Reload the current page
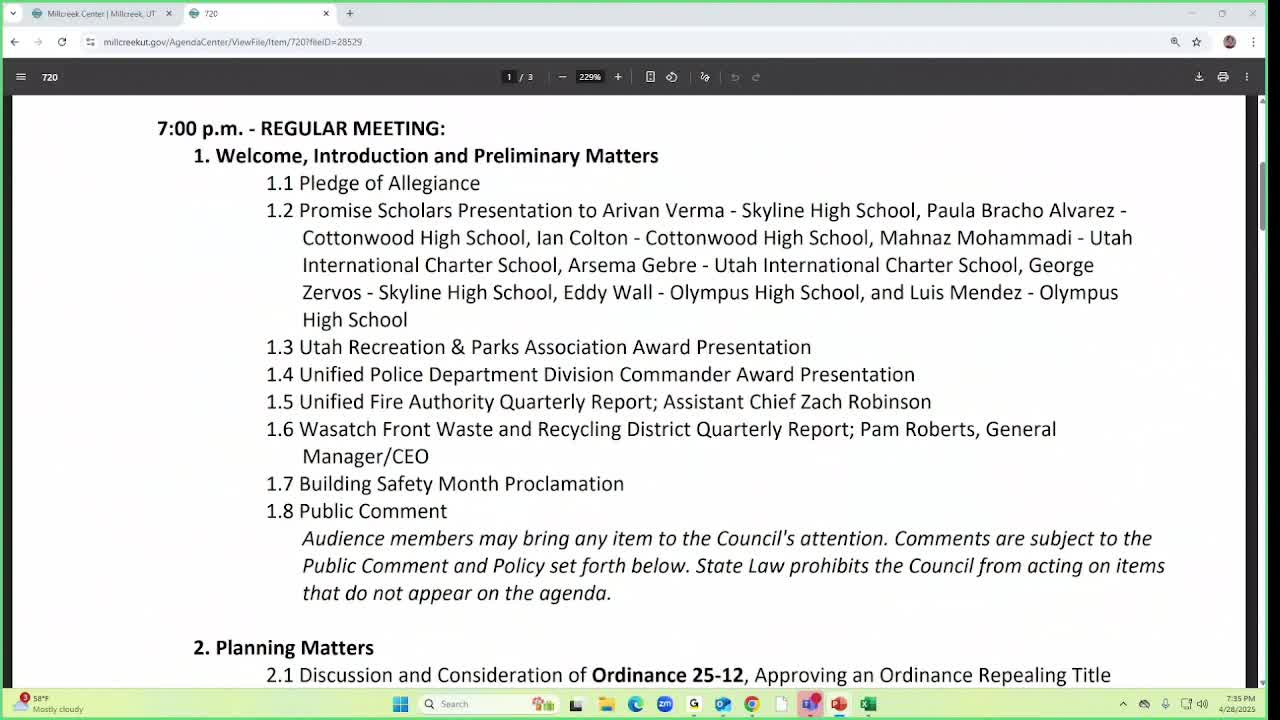This screenshot has width=1280, height=720. pyautogui.click(x=62, y=42)
